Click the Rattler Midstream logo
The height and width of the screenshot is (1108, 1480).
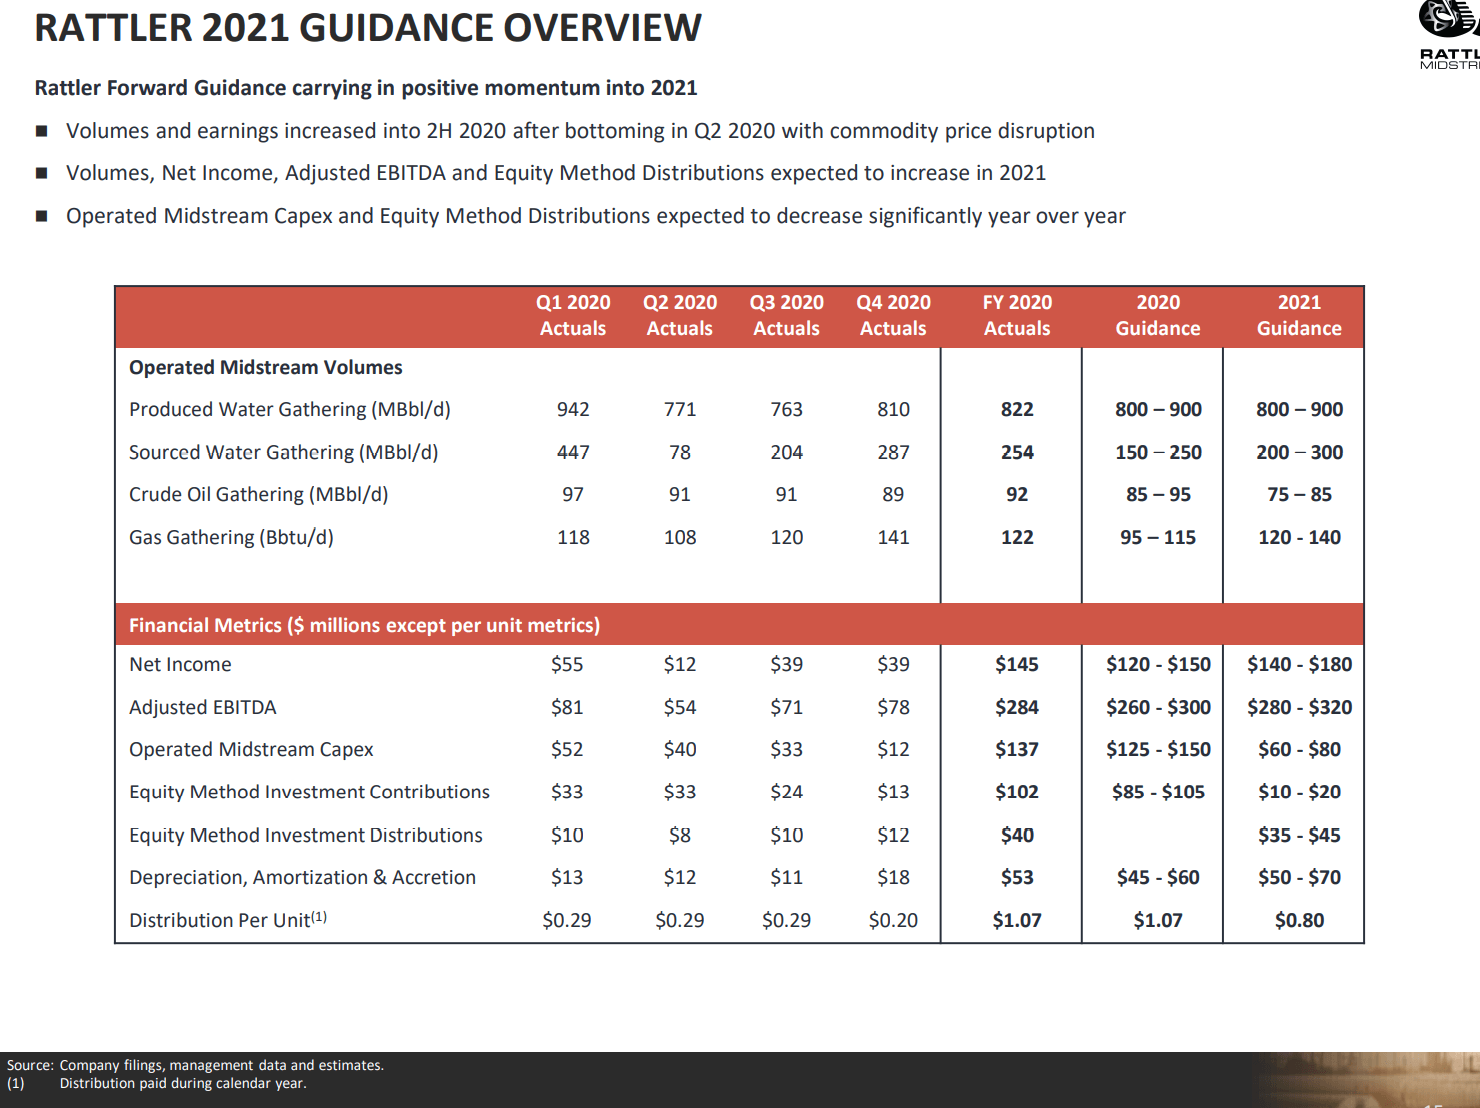coord(1450,35)
